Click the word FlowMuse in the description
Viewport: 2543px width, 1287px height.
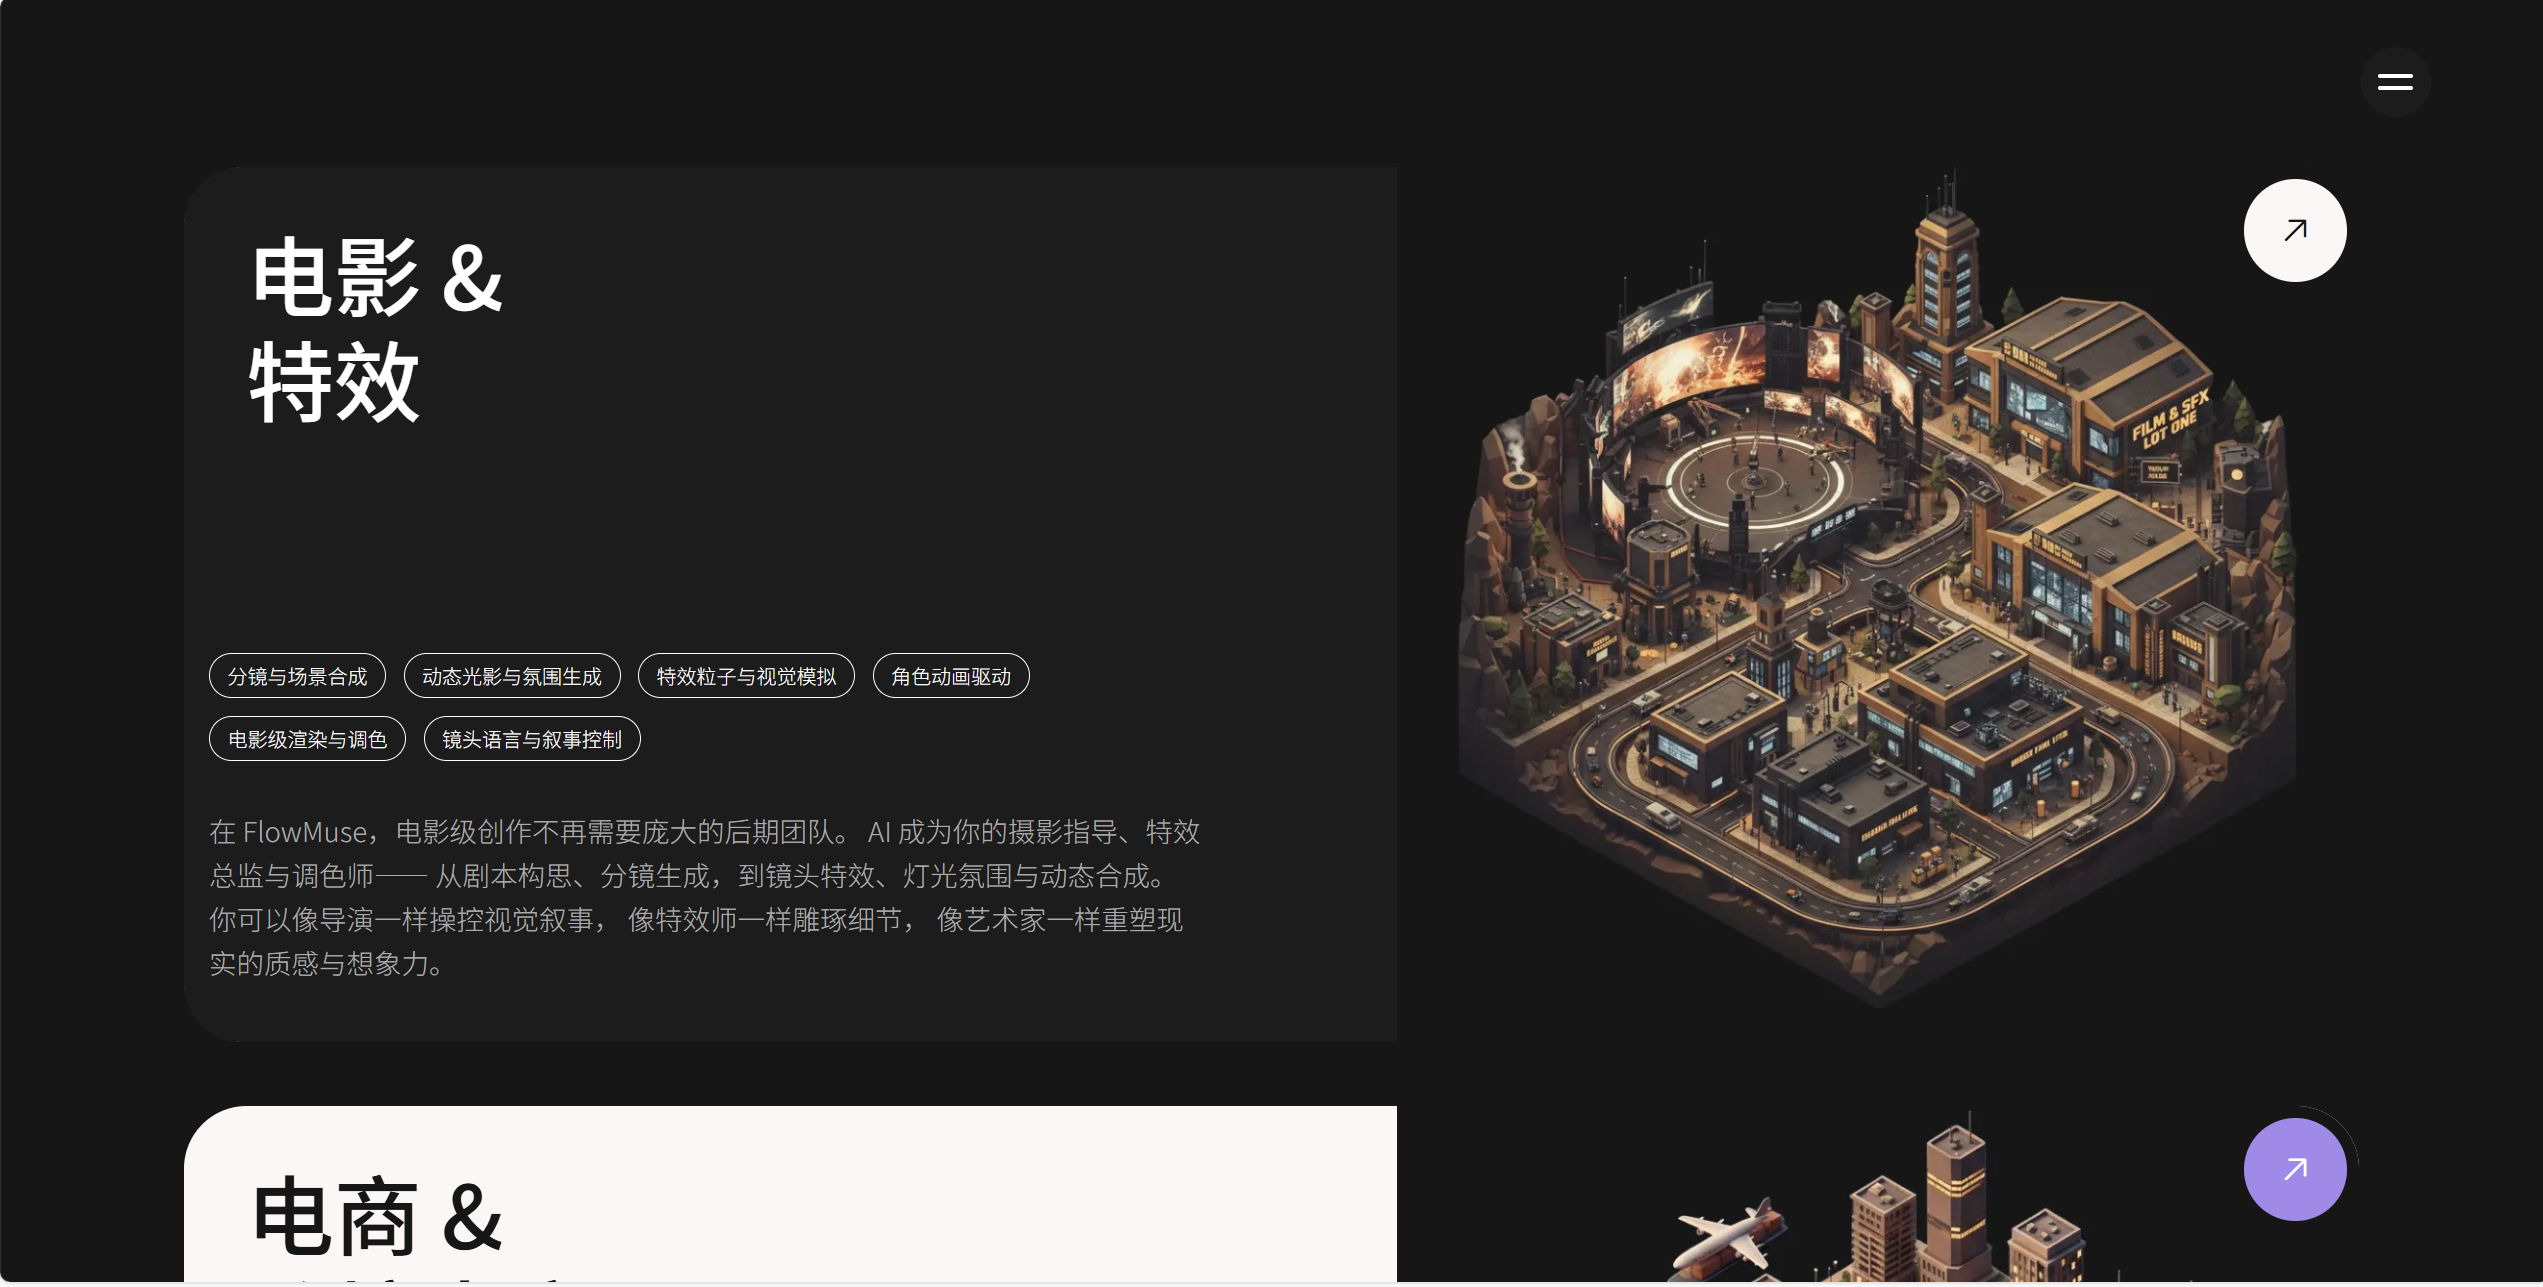tap(305, 832)
